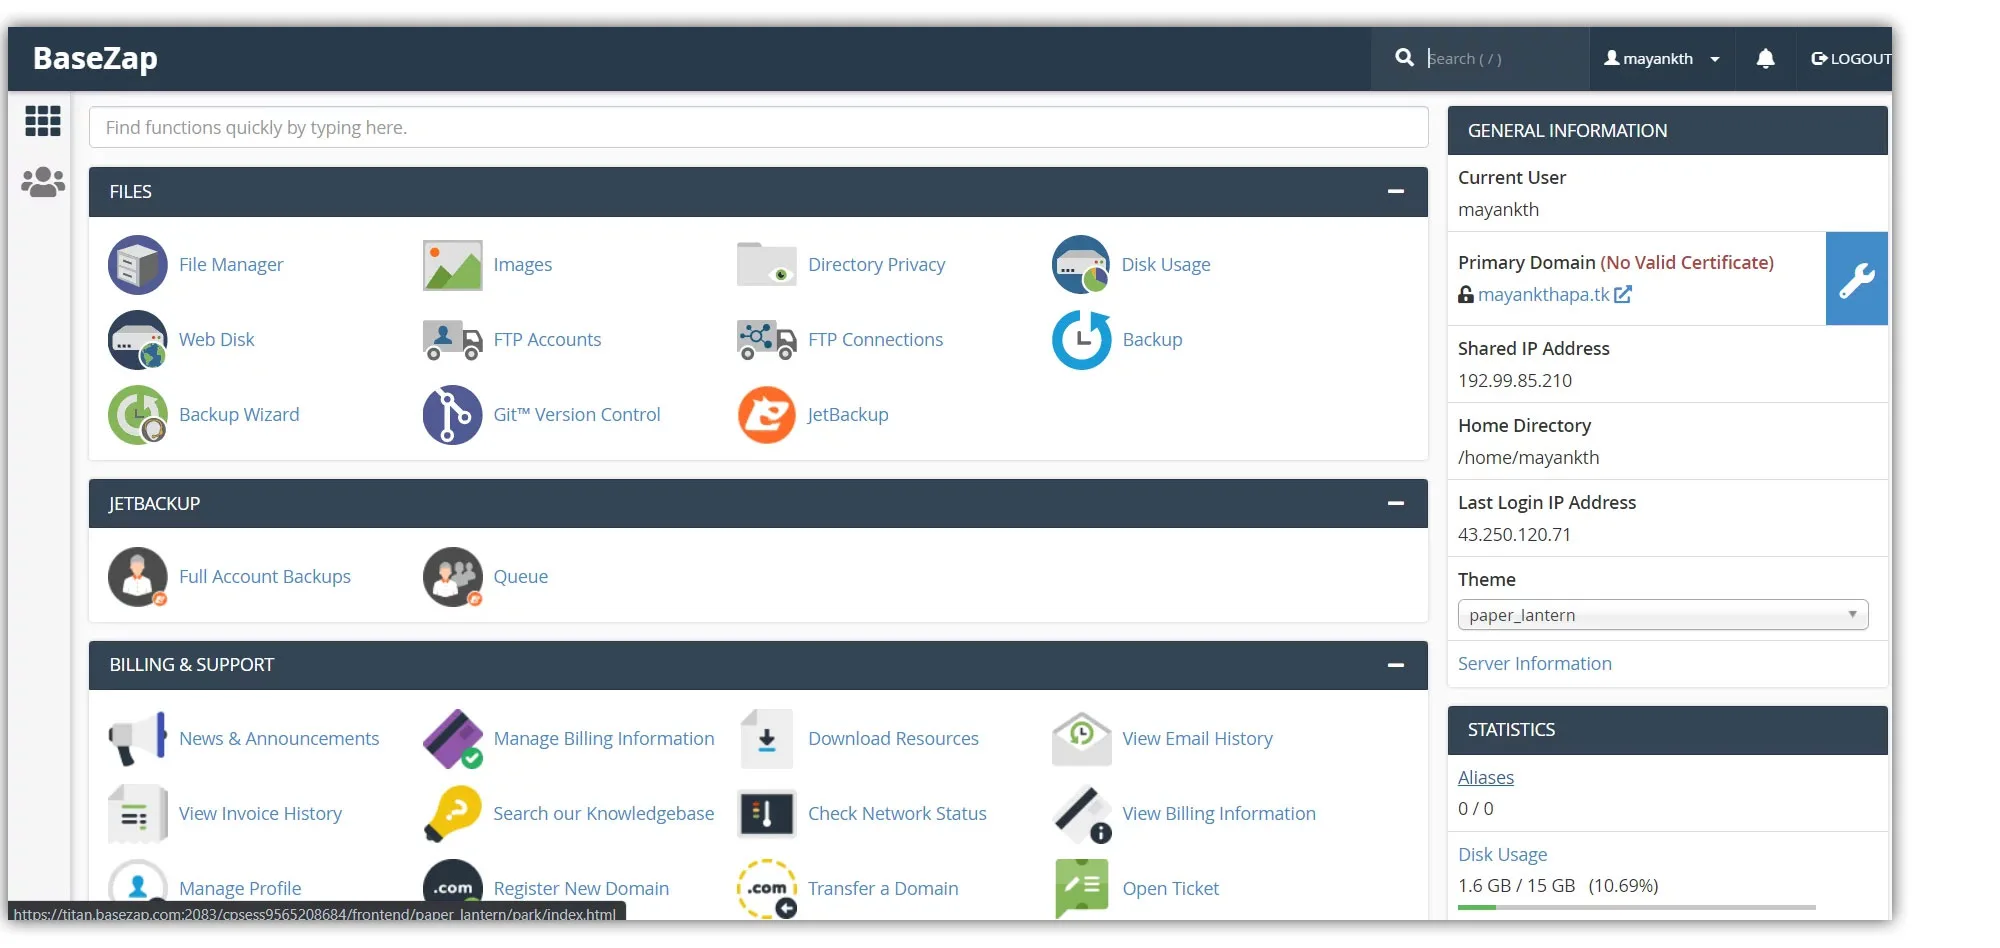2000x948 pixels.
Task: Click the Download Resources icon
Action: (x=766, y=739)
